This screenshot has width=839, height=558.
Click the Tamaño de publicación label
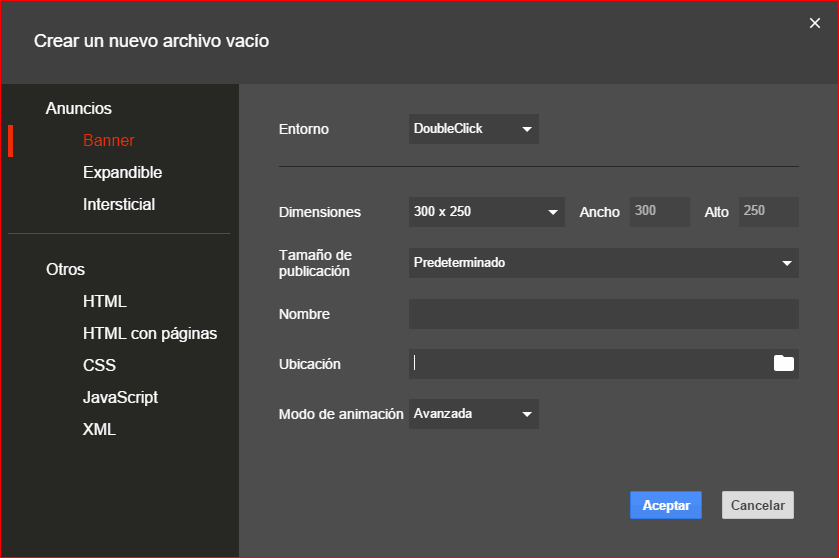[x=315, y=263]
